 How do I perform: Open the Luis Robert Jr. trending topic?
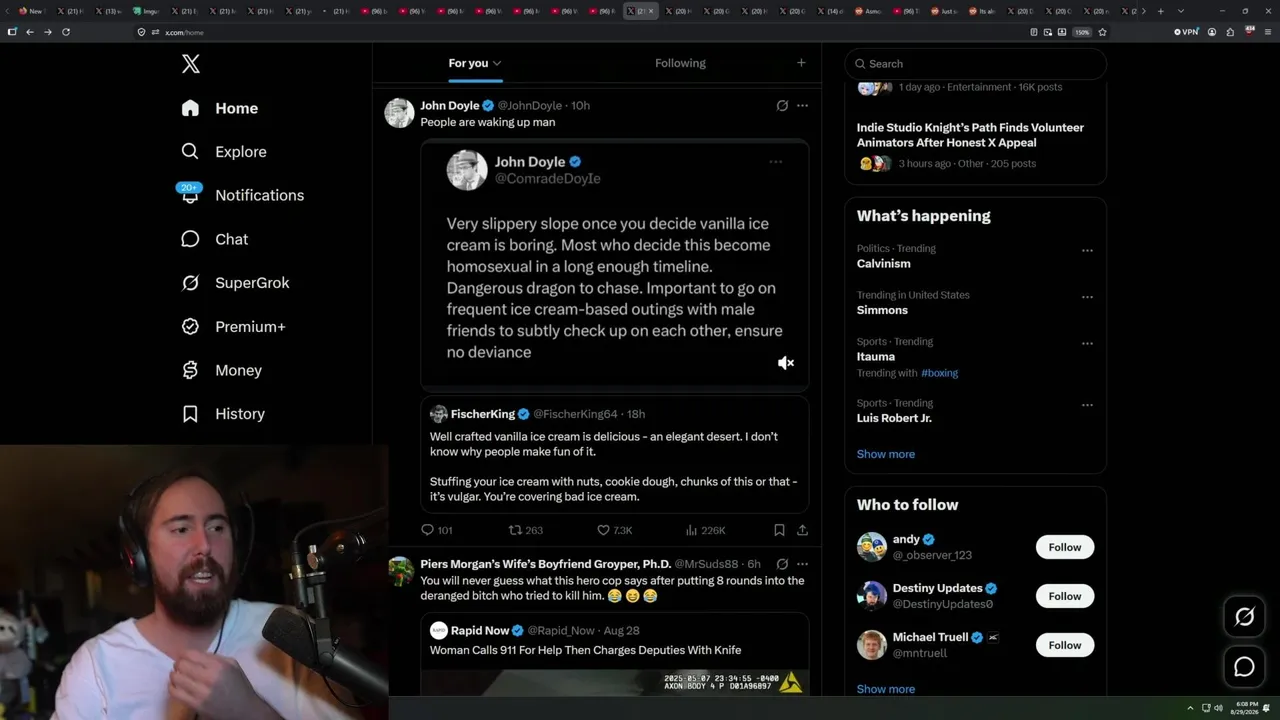[894, 418]
